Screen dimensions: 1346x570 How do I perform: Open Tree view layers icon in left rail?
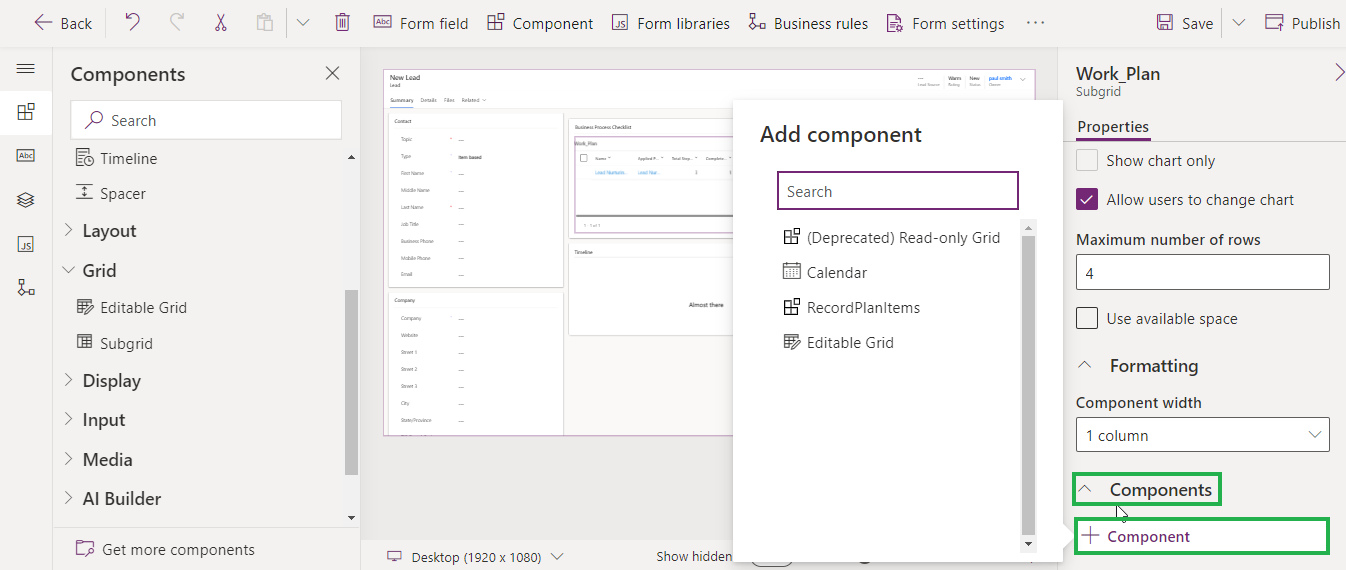pos(26,200)
